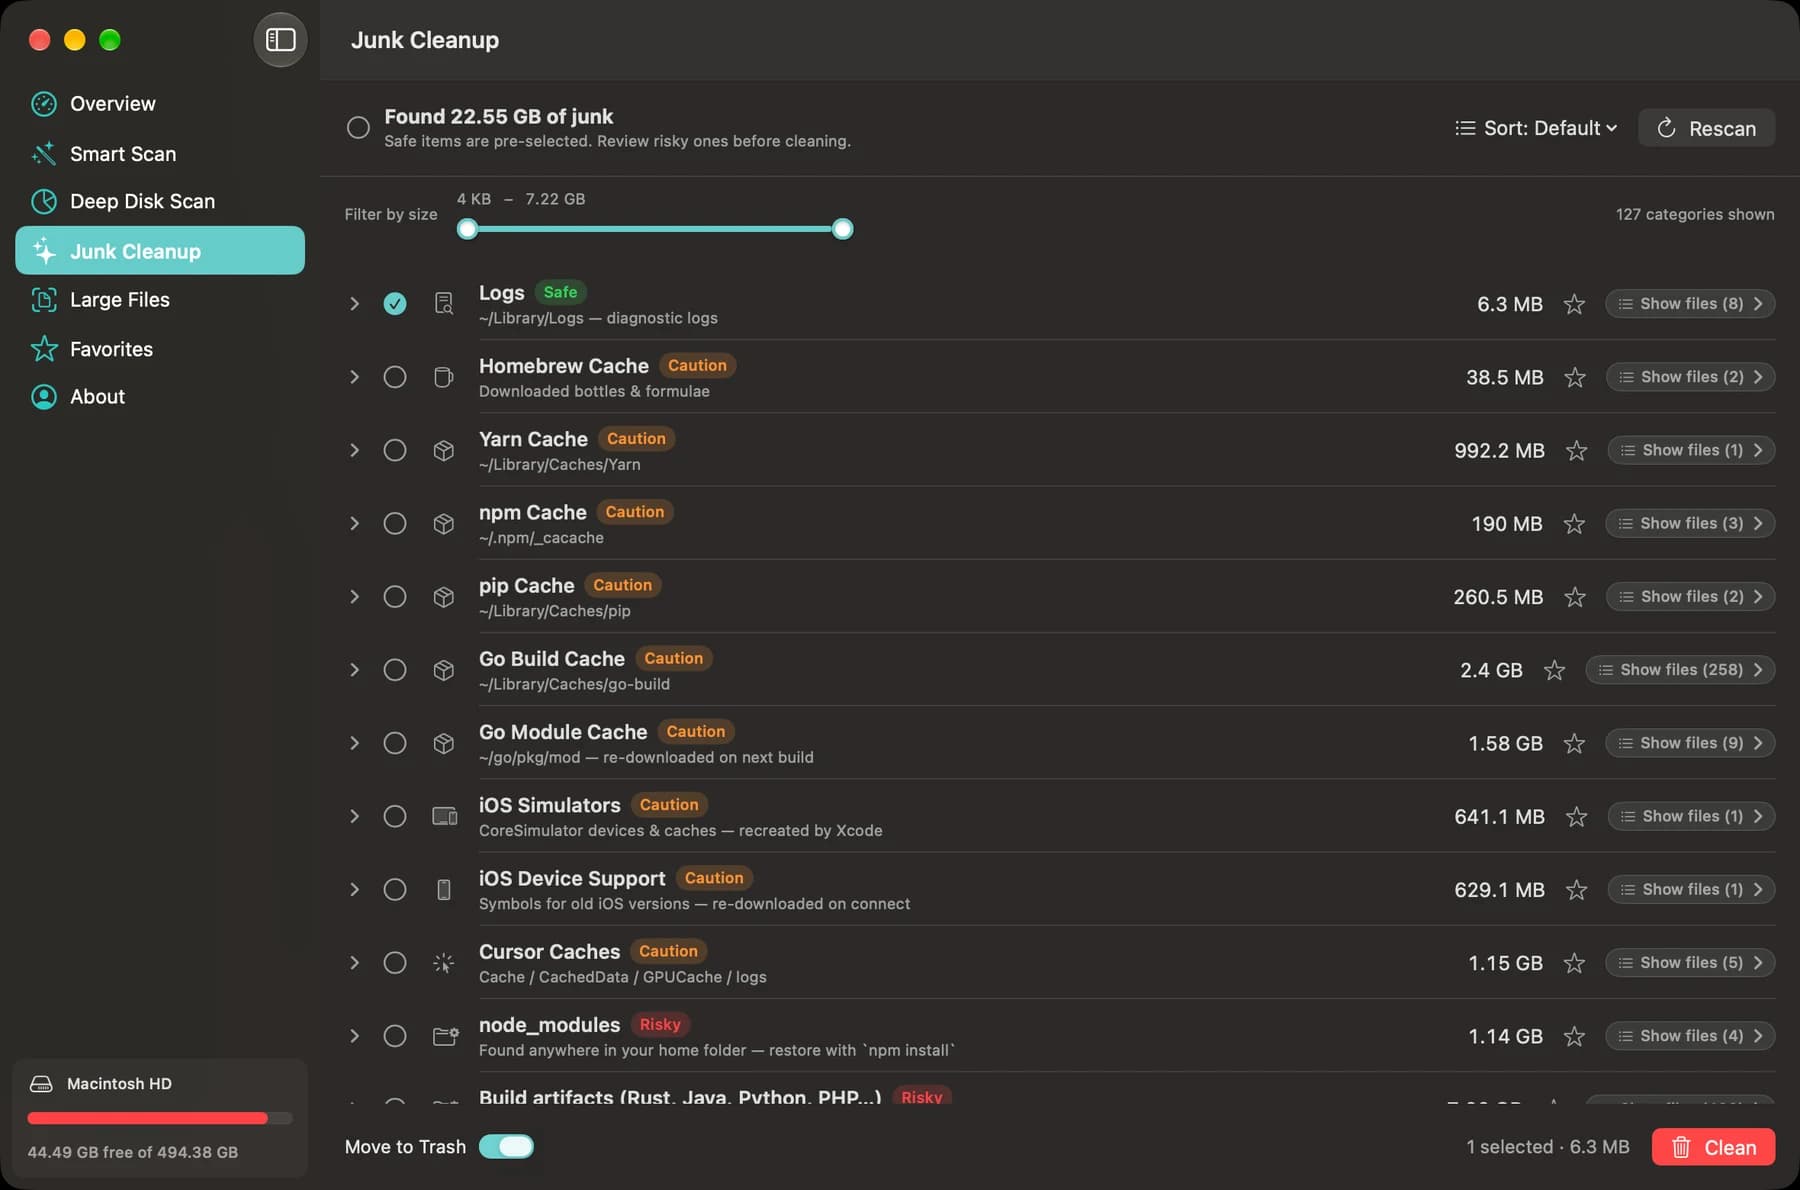
Task: Toggle the sidebar panel icon
Action: 280,40
